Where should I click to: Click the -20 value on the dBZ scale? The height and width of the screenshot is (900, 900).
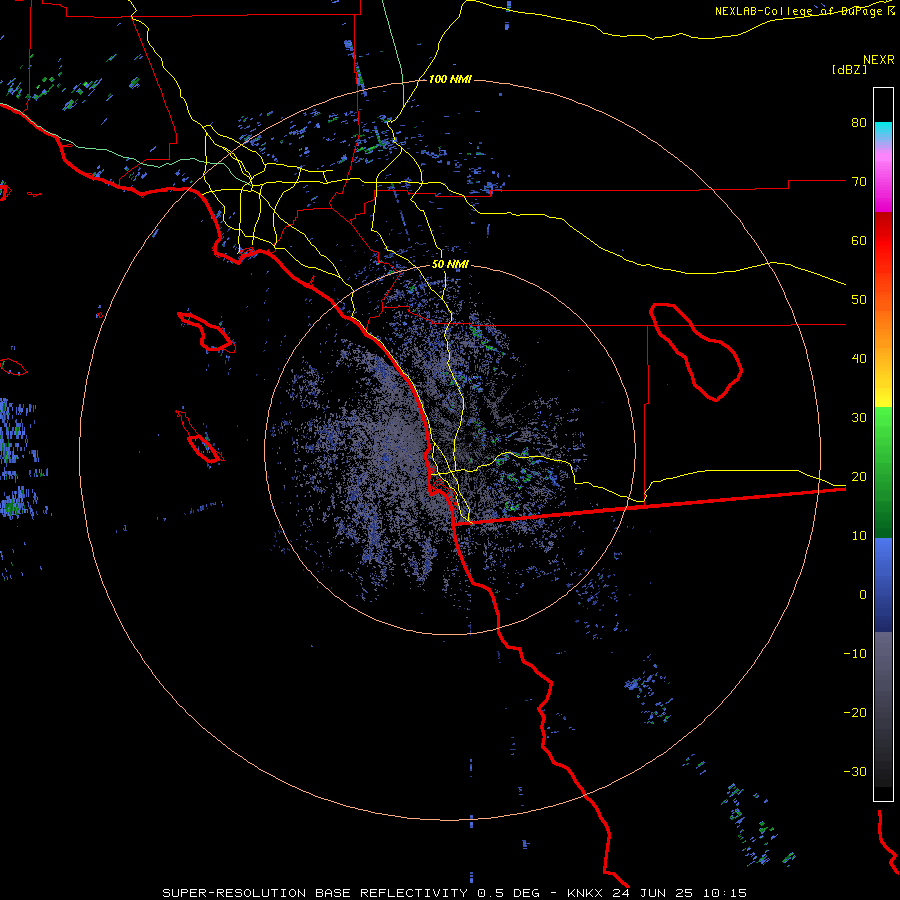click(x=855, y=713)
